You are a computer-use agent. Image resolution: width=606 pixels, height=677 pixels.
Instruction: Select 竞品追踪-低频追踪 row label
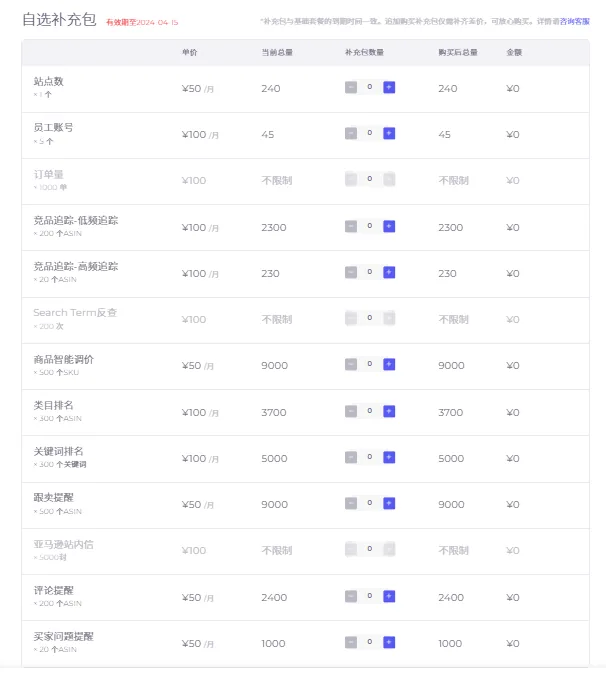click(76, 220)
